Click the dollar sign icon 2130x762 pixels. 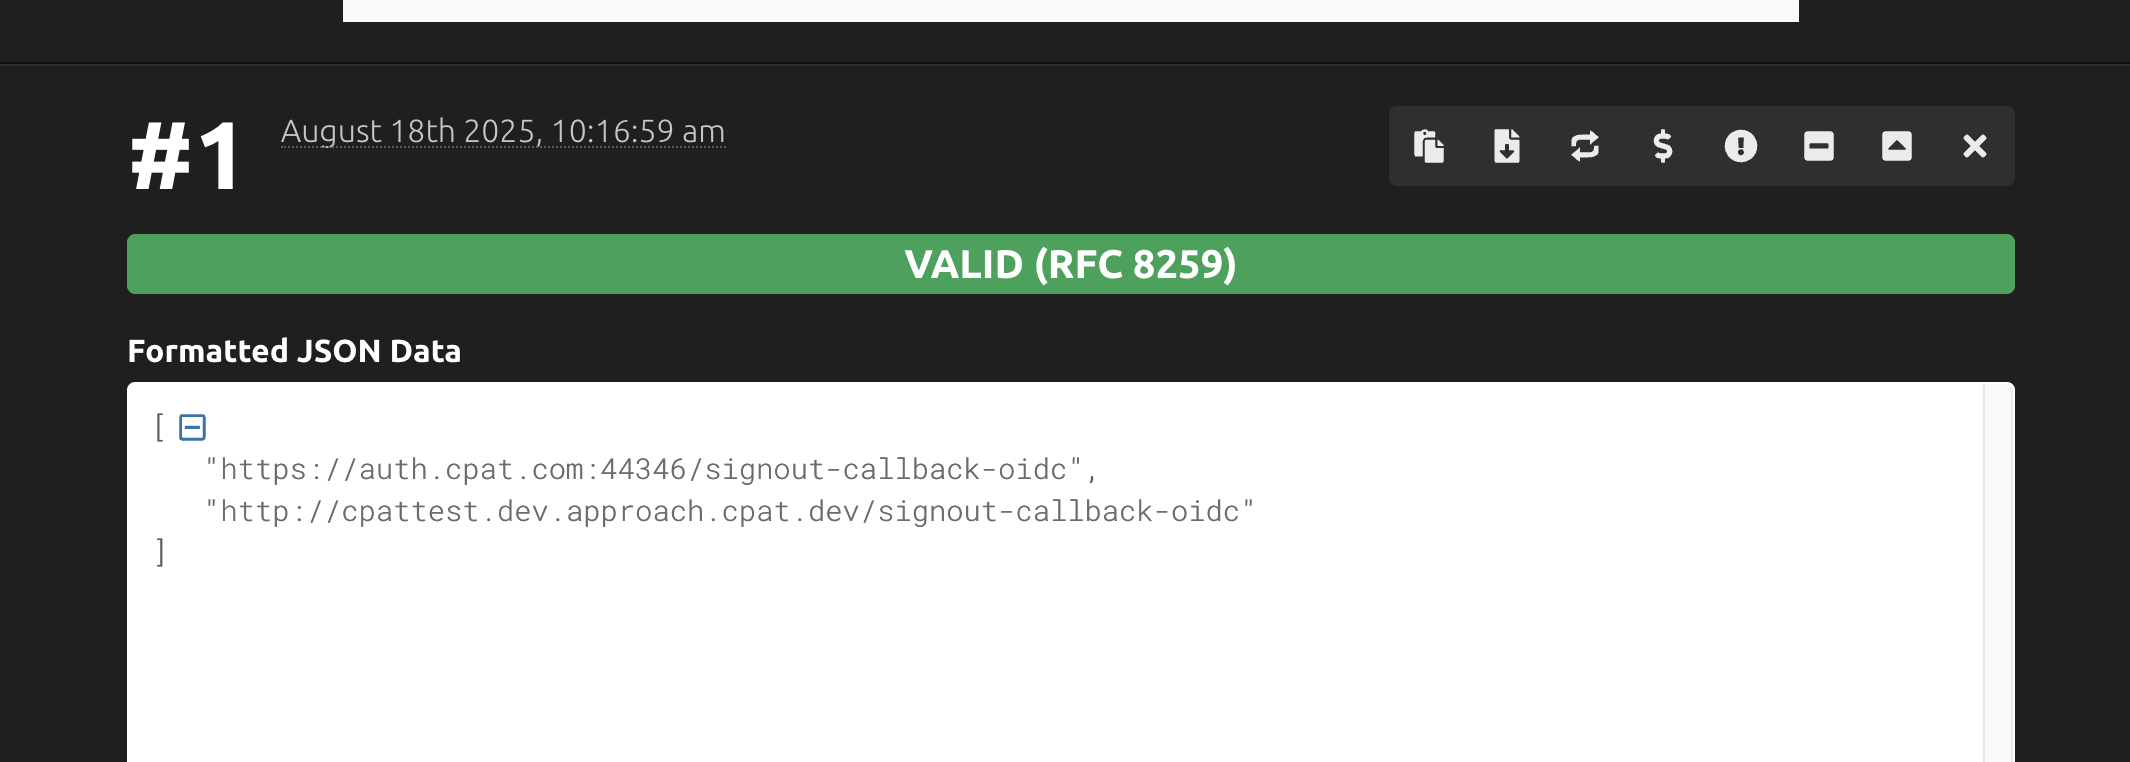coord(1663,146)
